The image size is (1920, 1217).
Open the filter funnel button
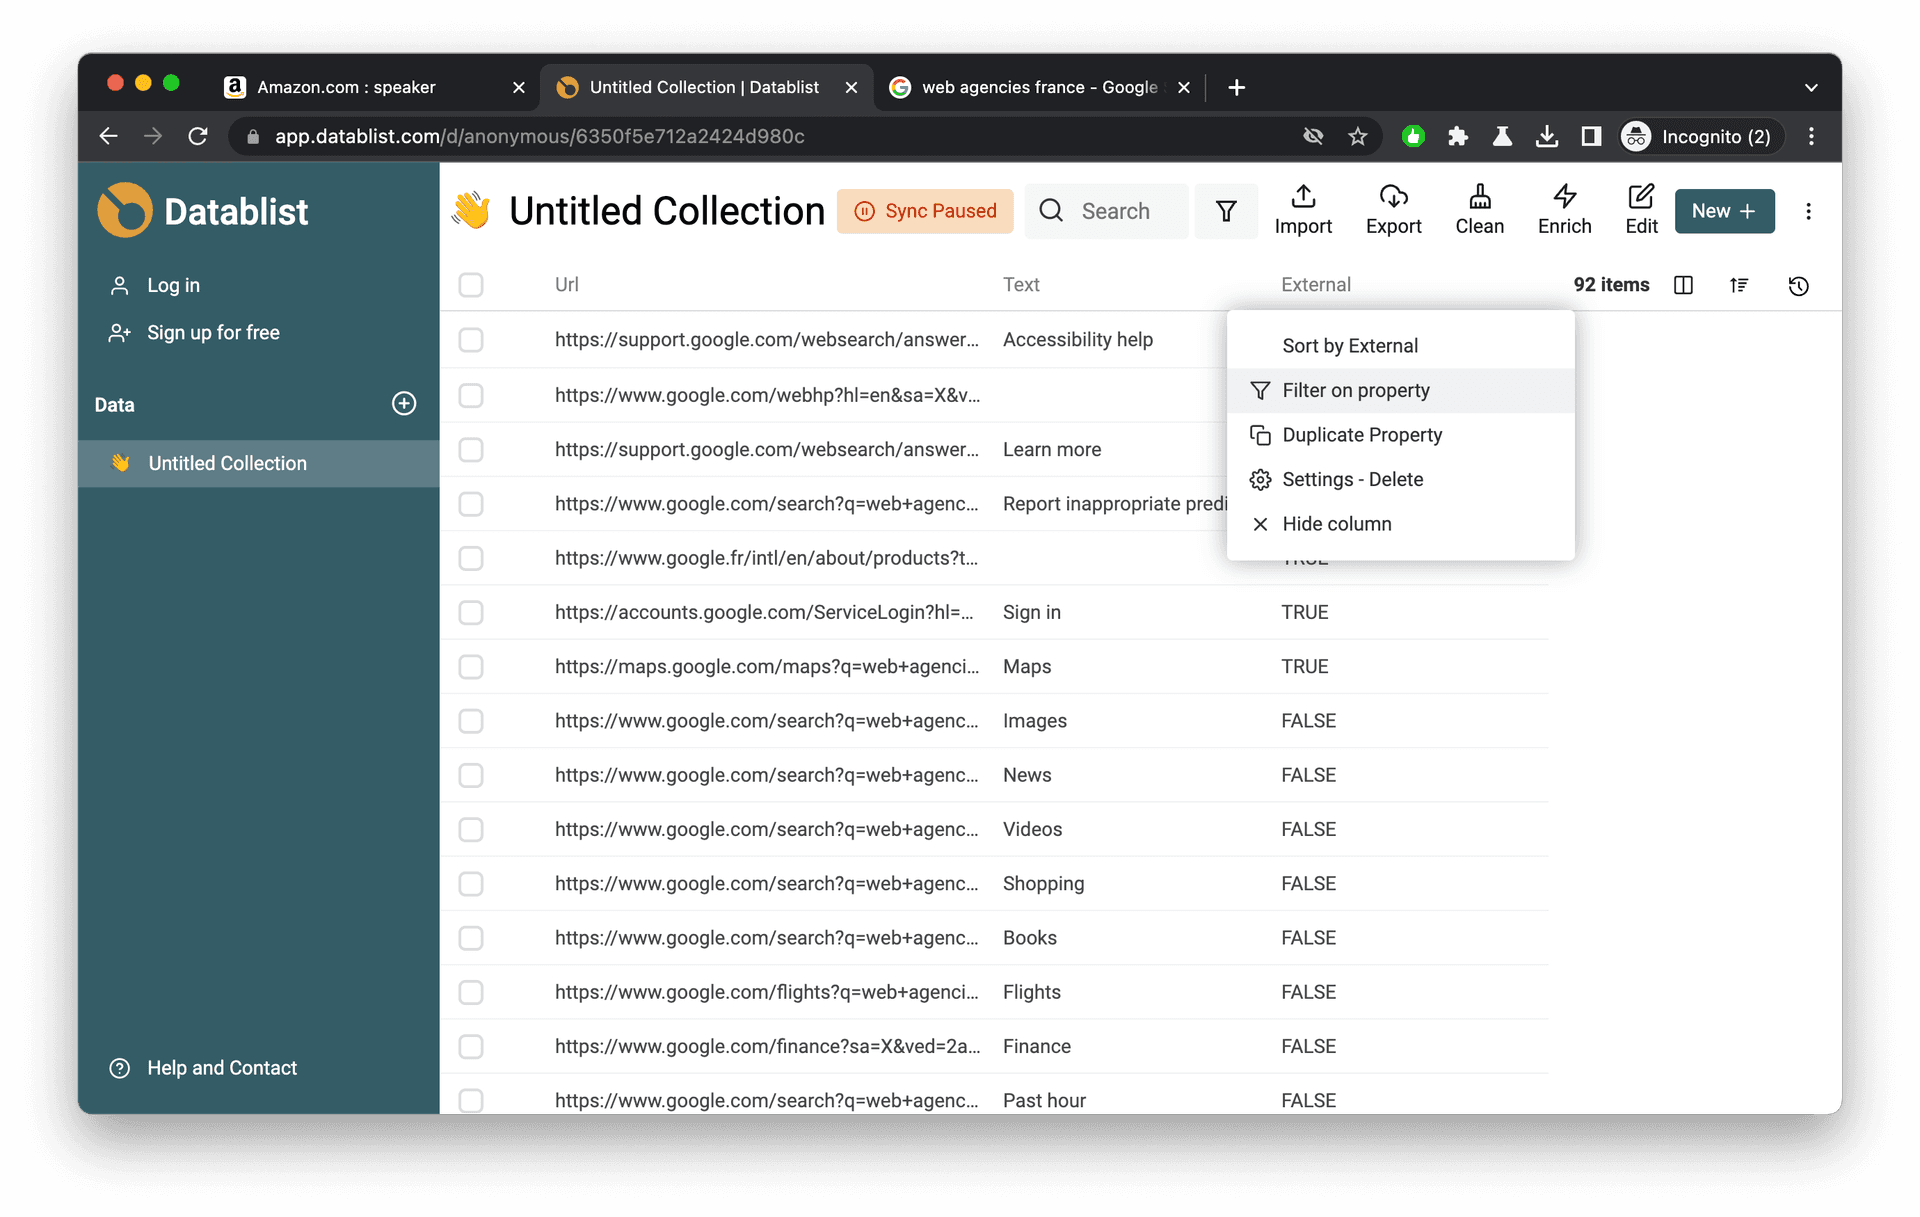pyautogui.click(x=1226, y=211)
